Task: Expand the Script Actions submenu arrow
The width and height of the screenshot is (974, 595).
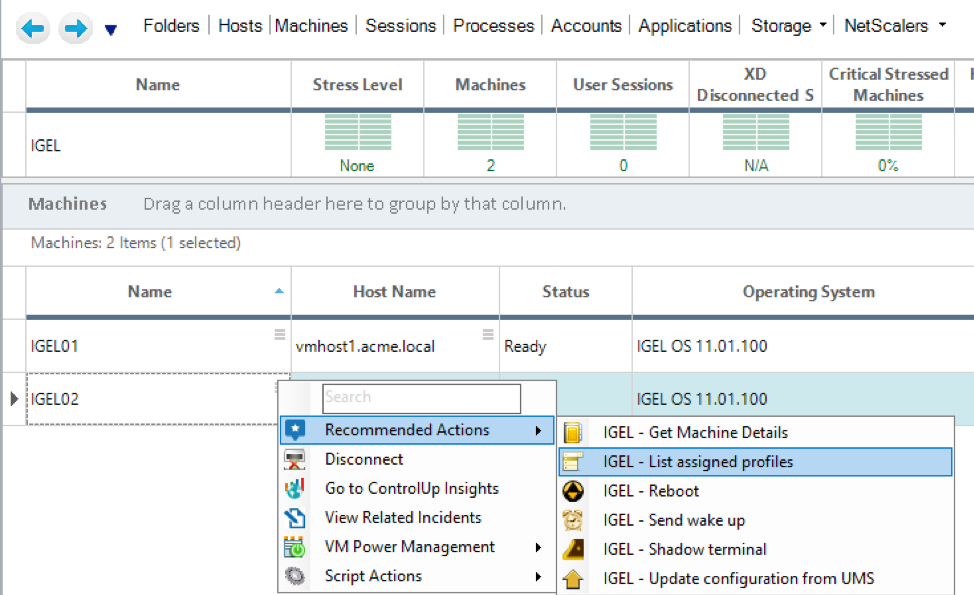Action: click(x=538, y=576)
